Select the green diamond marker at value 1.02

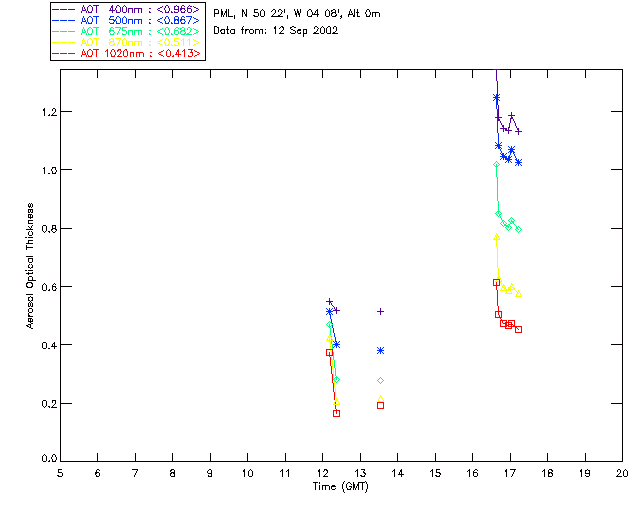pos(496,165)
